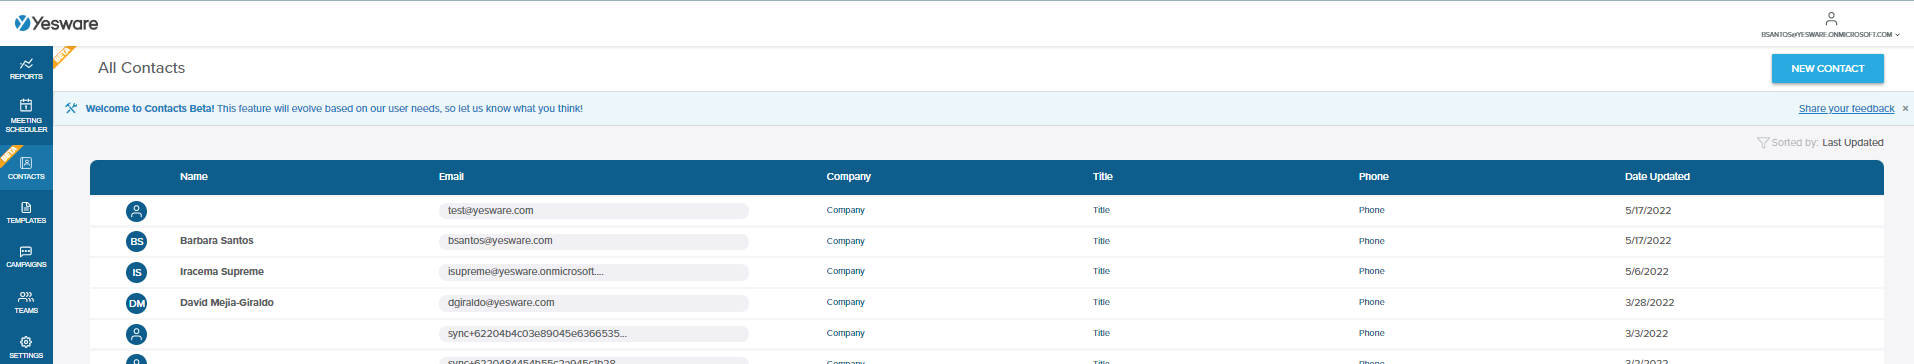The image size is (1914, 364).
Task: Edit Phone for the 3/3/2022 sync contact
Action: (1372, 333)
